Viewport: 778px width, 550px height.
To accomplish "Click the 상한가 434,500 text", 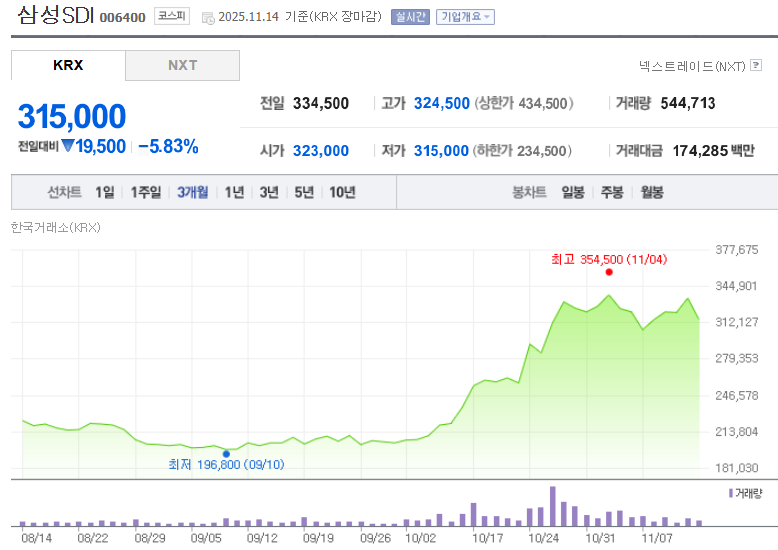I will pos(524,103).
